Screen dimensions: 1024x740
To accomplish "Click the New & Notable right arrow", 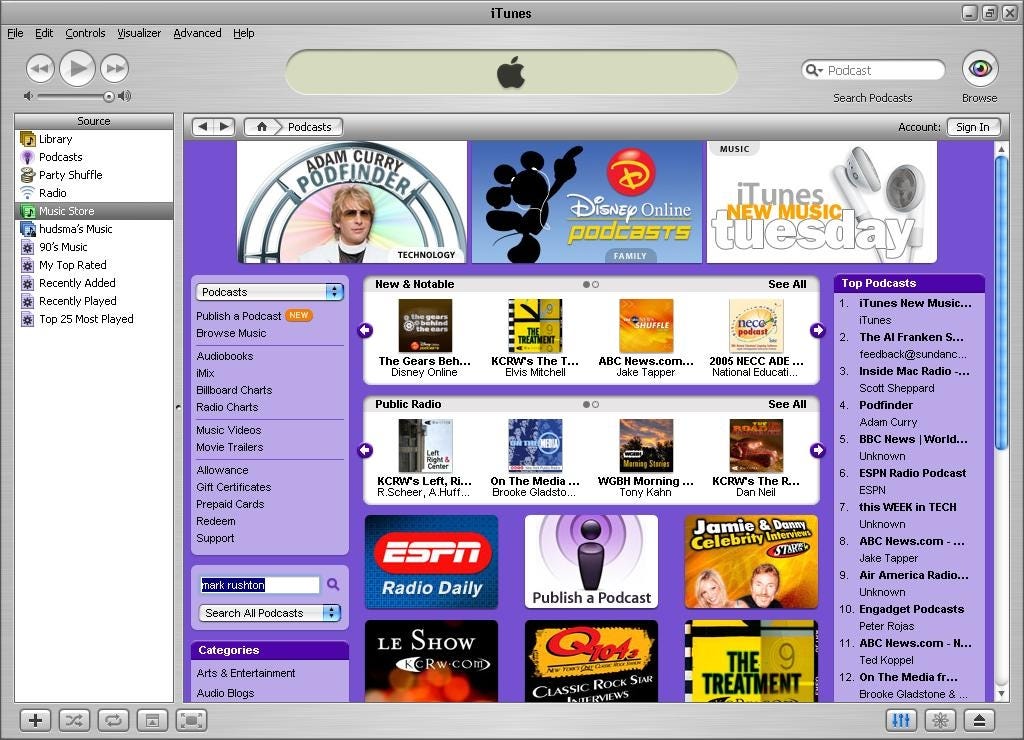I will tap(818, 330).
